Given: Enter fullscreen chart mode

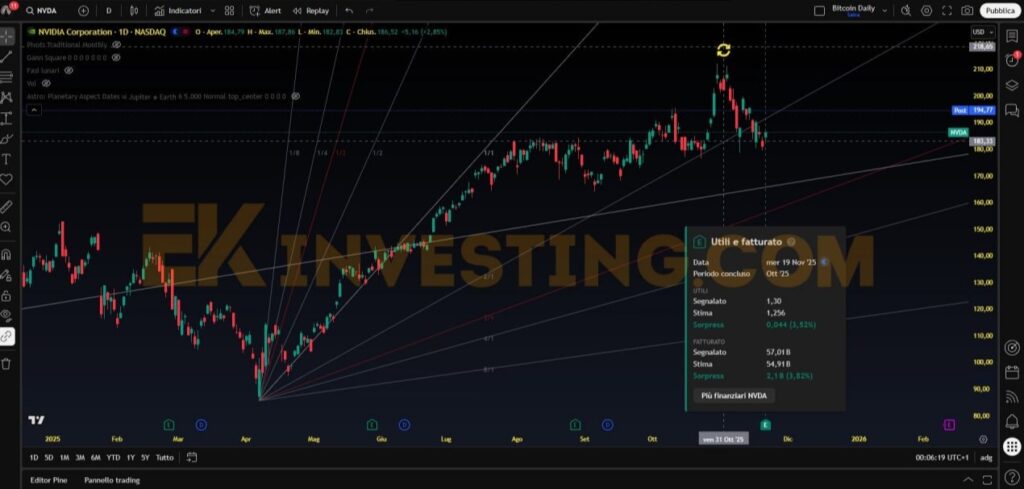Looking at the screenshot, I should (x=946, y=10).
